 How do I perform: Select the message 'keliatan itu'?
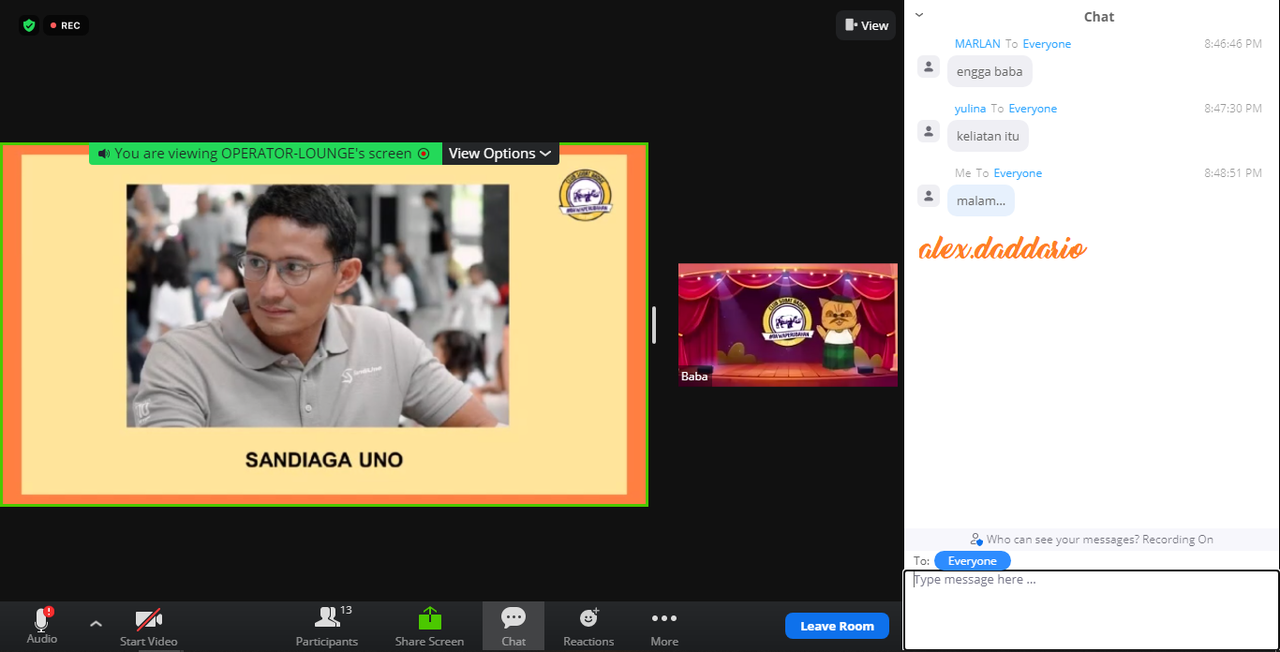click(x=988, y=136)
